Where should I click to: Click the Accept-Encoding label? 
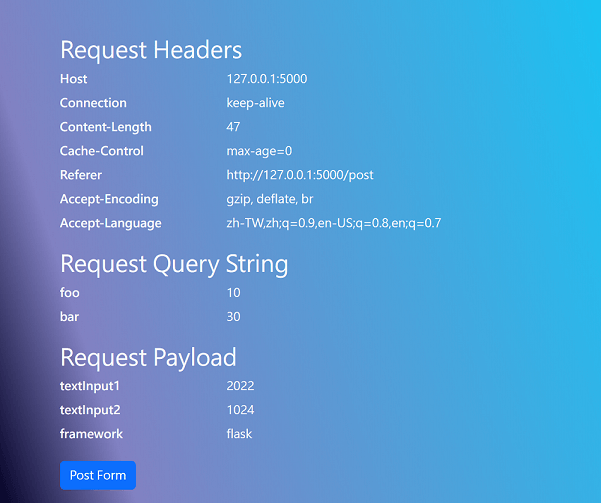[109, 199]
